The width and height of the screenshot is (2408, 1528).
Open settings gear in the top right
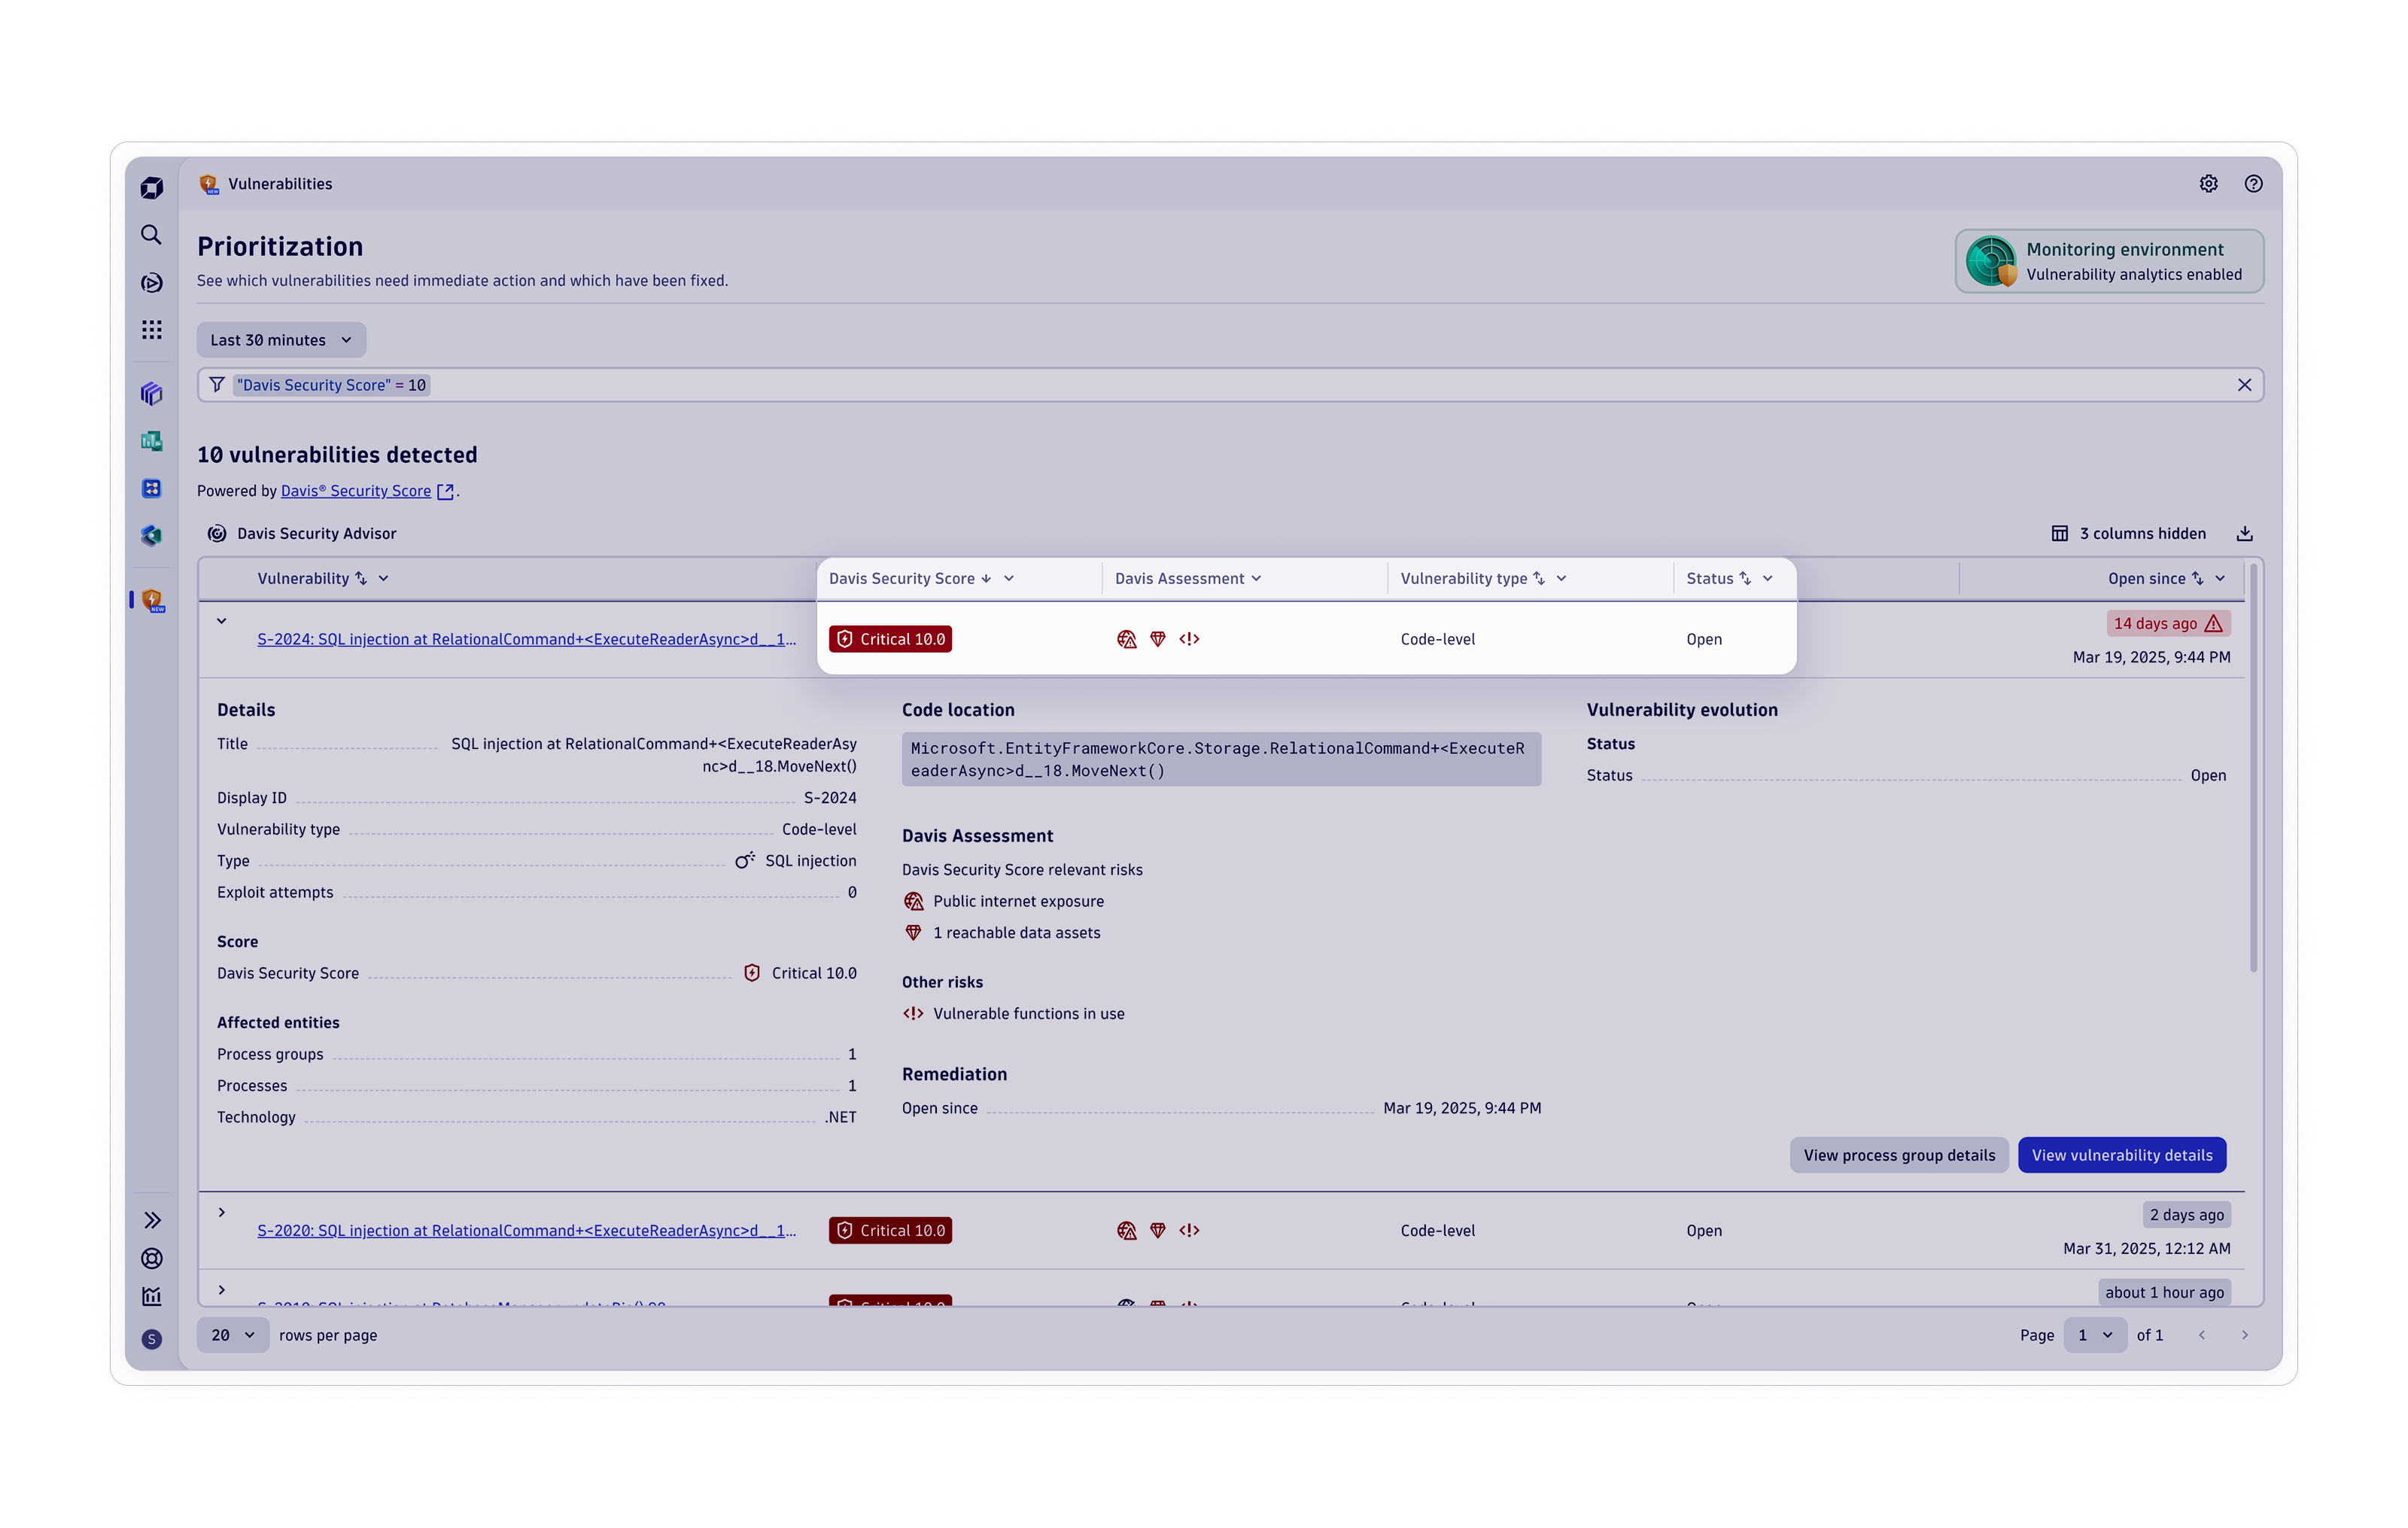pyautogui.click(x=2208, y=184)
